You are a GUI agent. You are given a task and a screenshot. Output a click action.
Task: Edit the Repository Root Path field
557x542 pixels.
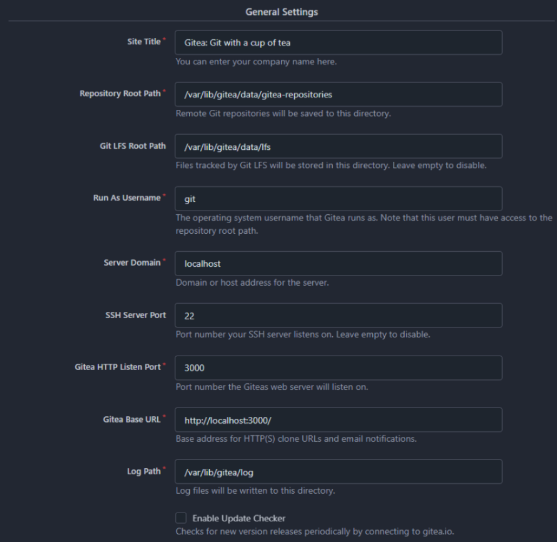click(339, 94)
